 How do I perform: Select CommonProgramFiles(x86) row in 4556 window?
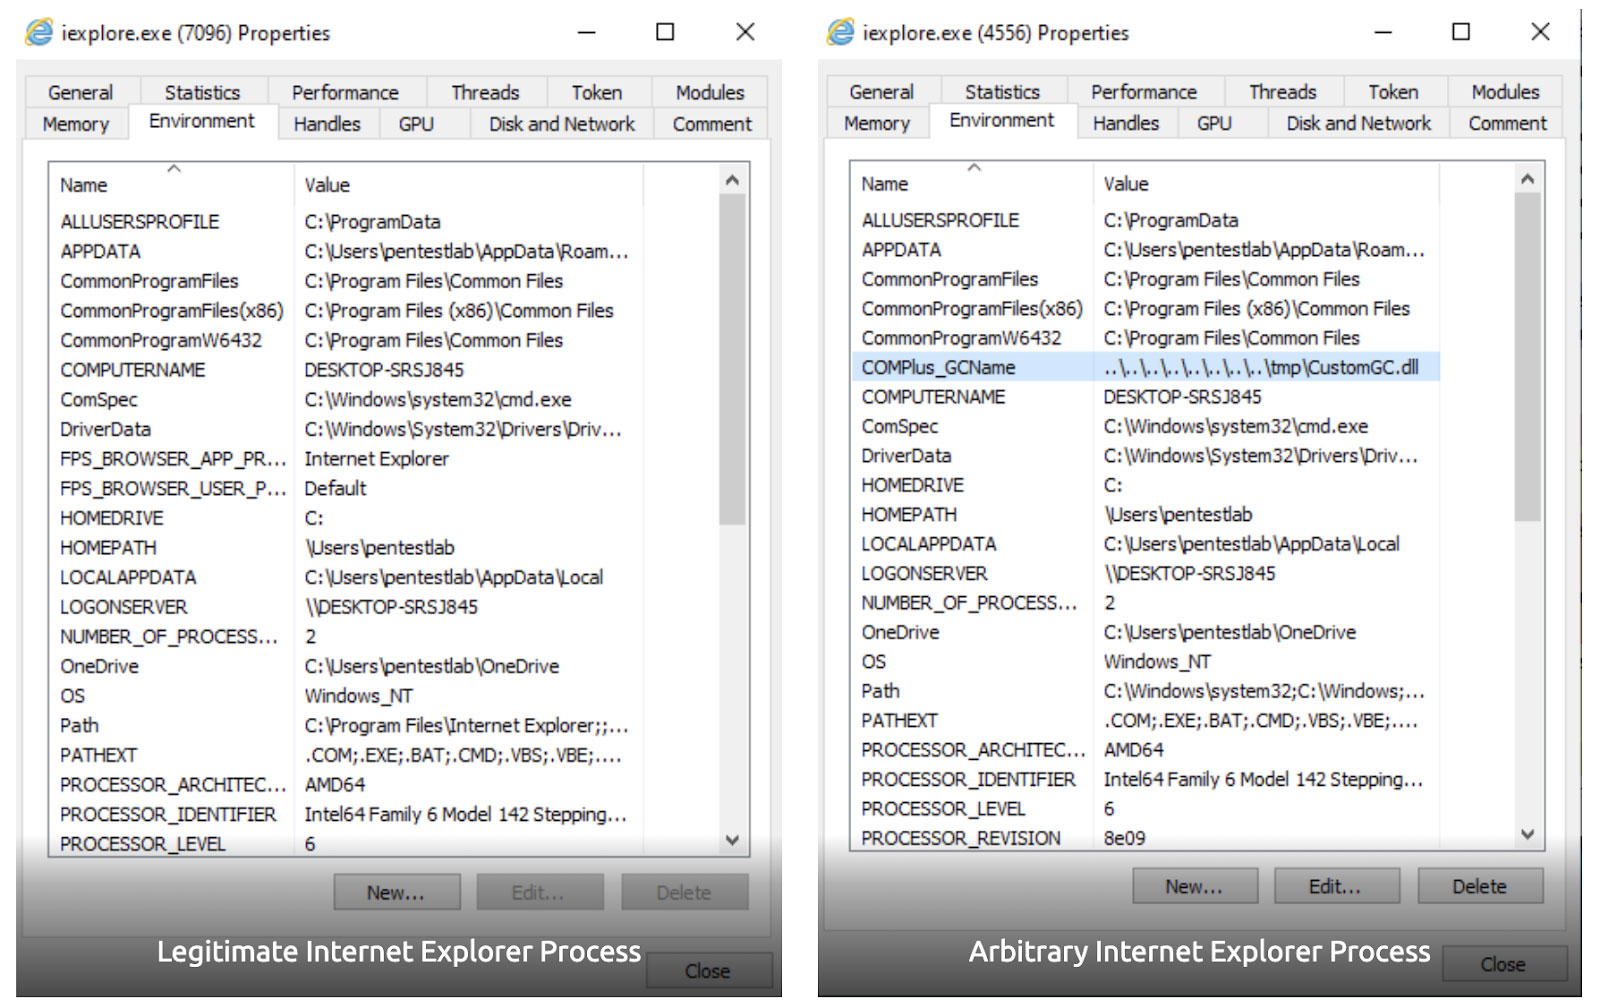[1146, 309]
